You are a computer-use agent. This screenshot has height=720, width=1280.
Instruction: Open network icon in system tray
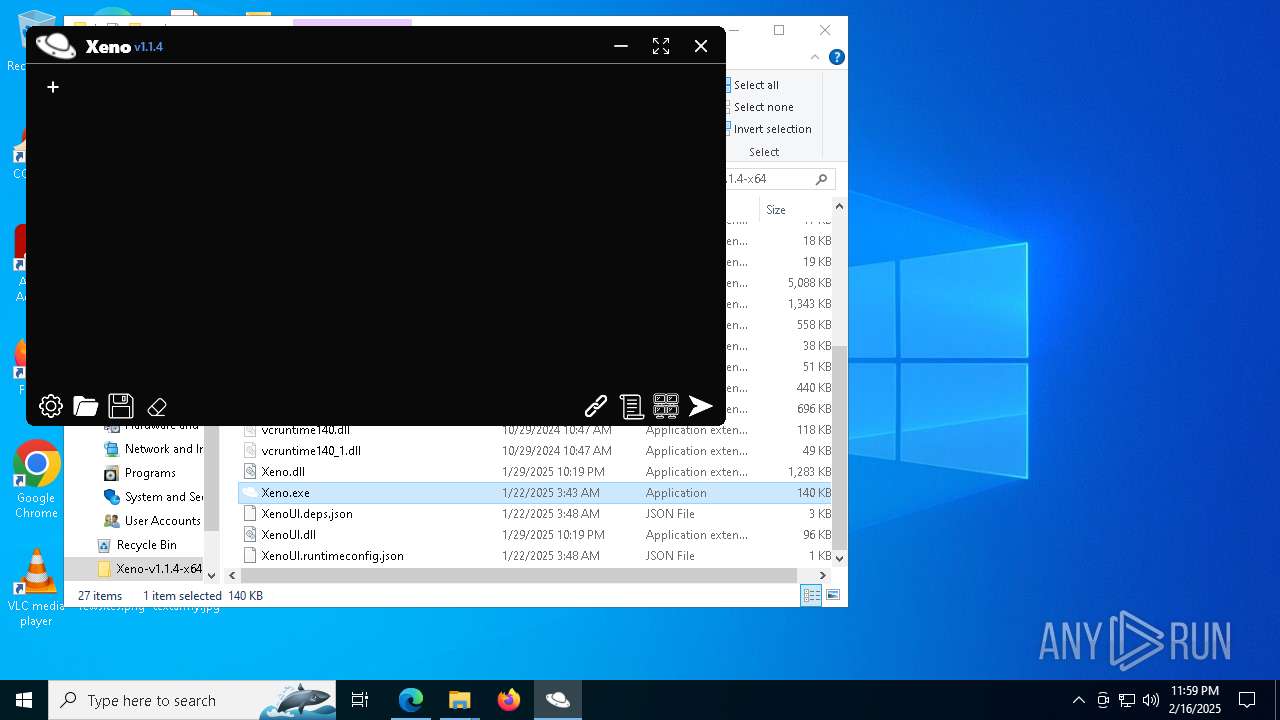tap(1127, 700)
